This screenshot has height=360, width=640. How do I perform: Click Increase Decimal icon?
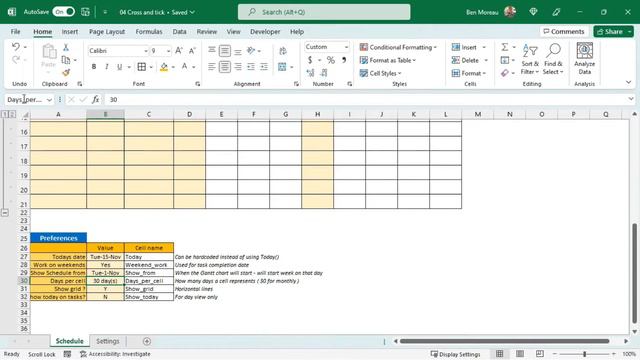[x=310, y=73]
